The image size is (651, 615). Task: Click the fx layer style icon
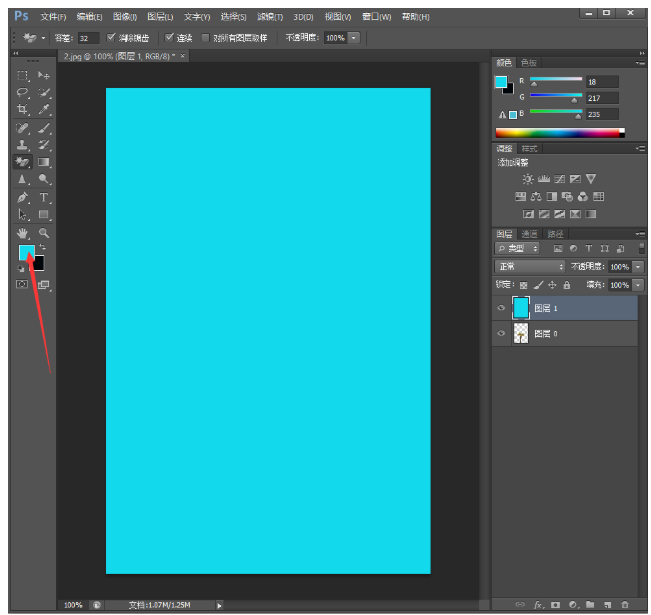click(538, 605)
